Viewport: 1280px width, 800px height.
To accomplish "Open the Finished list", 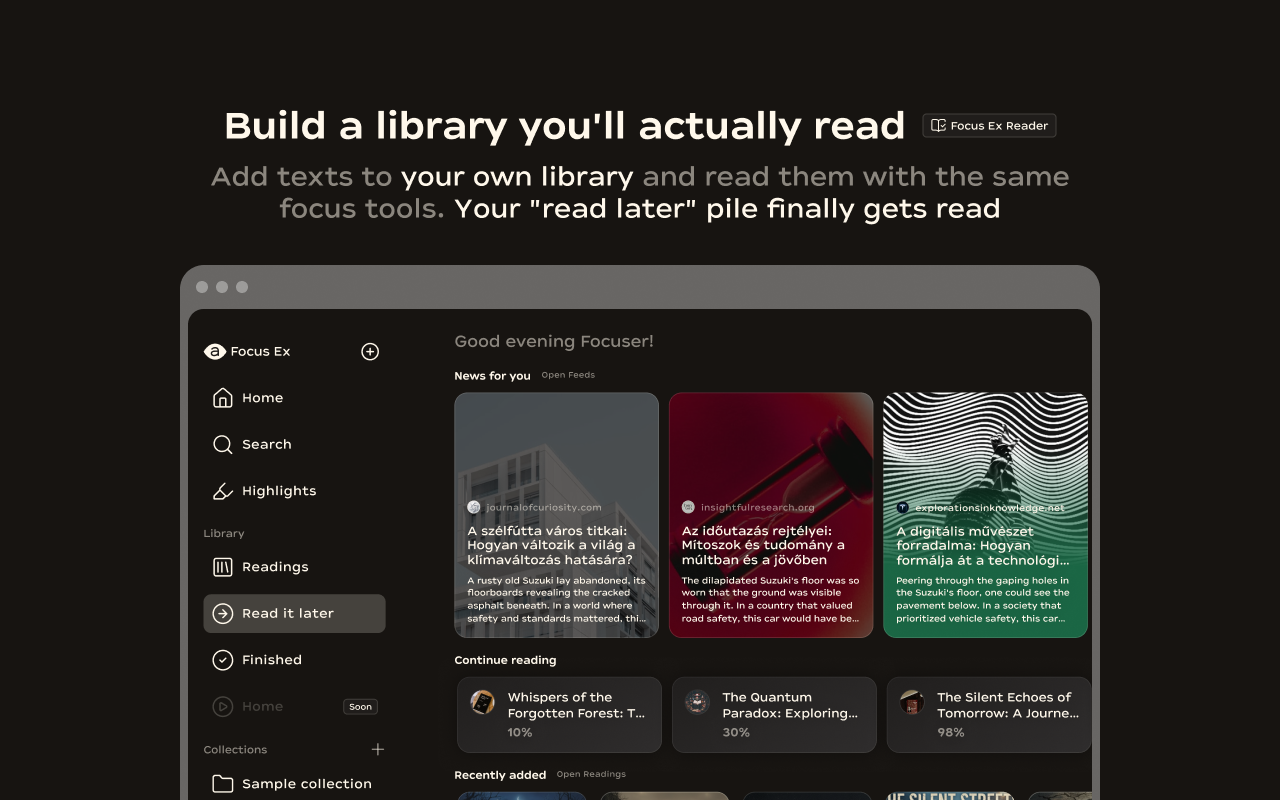I will 294,660.
